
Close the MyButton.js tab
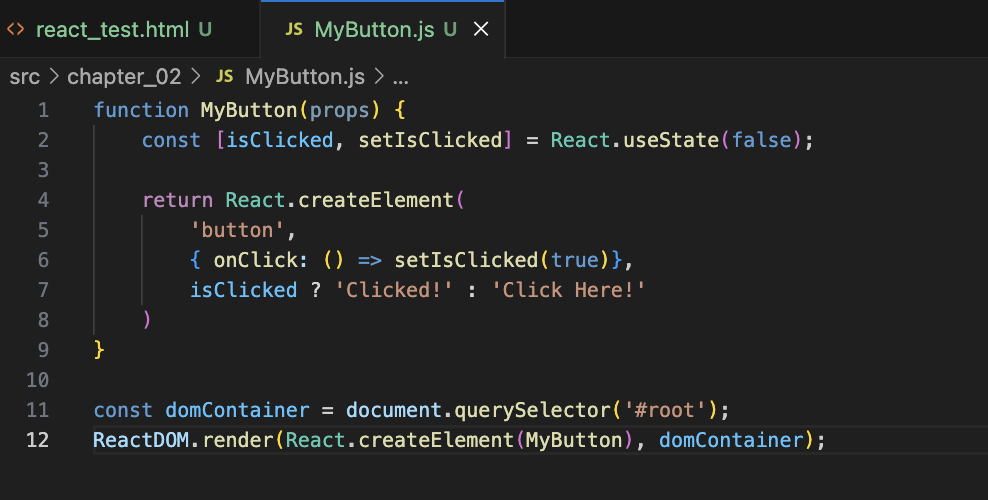coord(481,29)
